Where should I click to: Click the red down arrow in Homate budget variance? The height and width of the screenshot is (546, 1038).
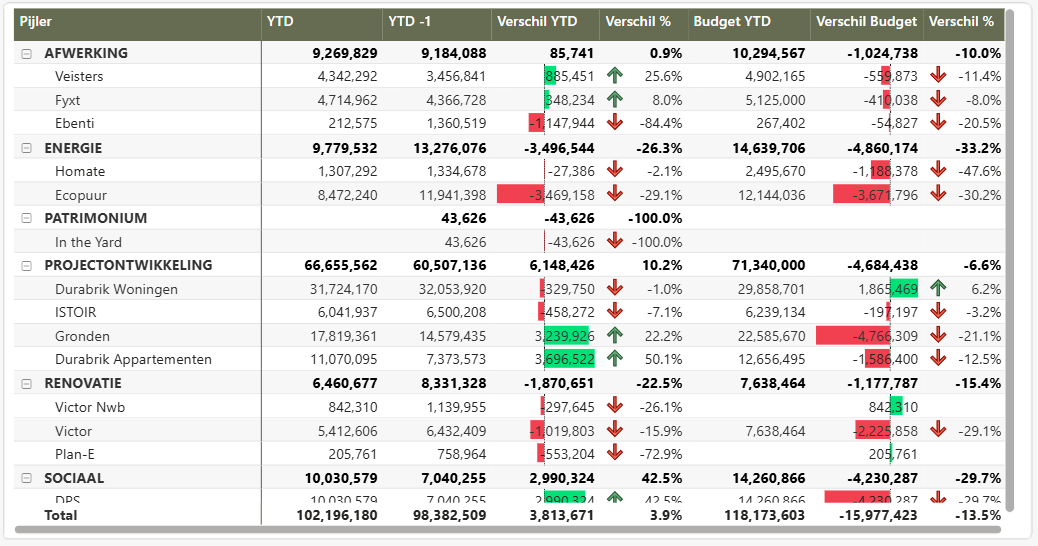point(937,171)
